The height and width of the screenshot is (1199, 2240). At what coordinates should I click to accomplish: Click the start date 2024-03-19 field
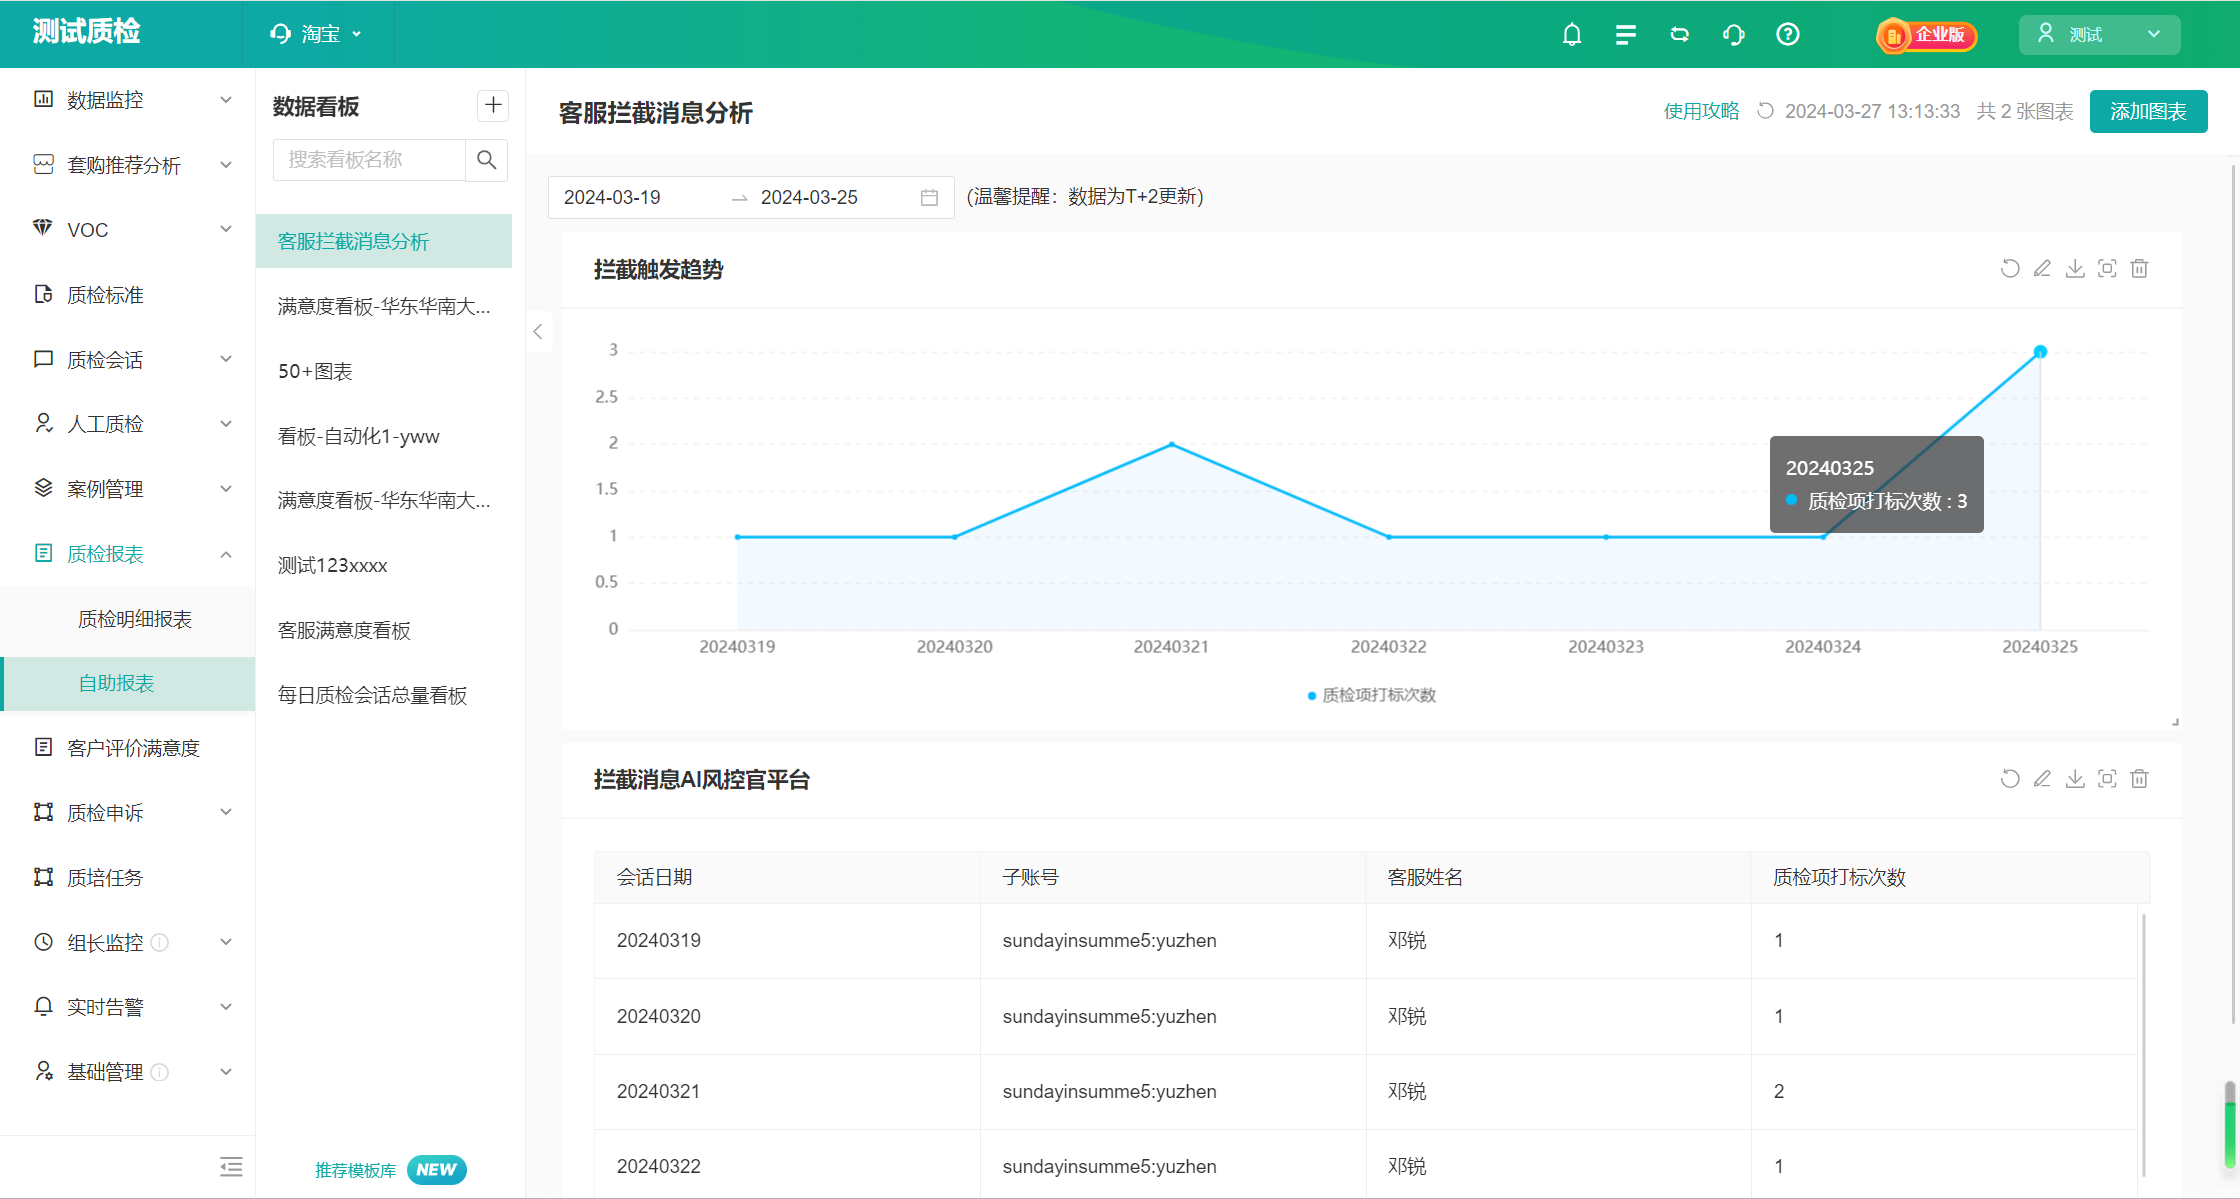(x=640, y=198)
